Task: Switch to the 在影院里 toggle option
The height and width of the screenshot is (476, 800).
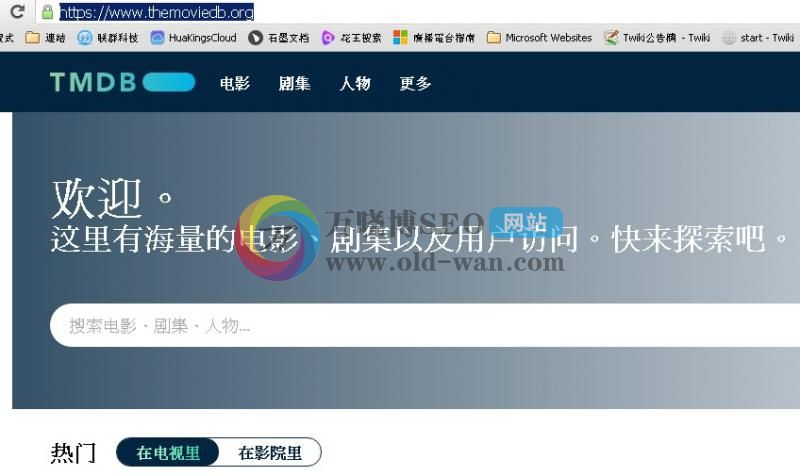Action: coord(270,453)
